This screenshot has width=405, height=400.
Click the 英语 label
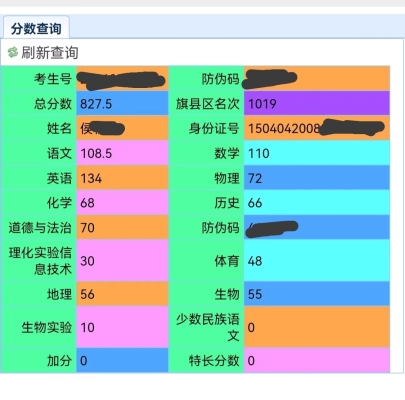pyautogui.click(x=59, y=178)
